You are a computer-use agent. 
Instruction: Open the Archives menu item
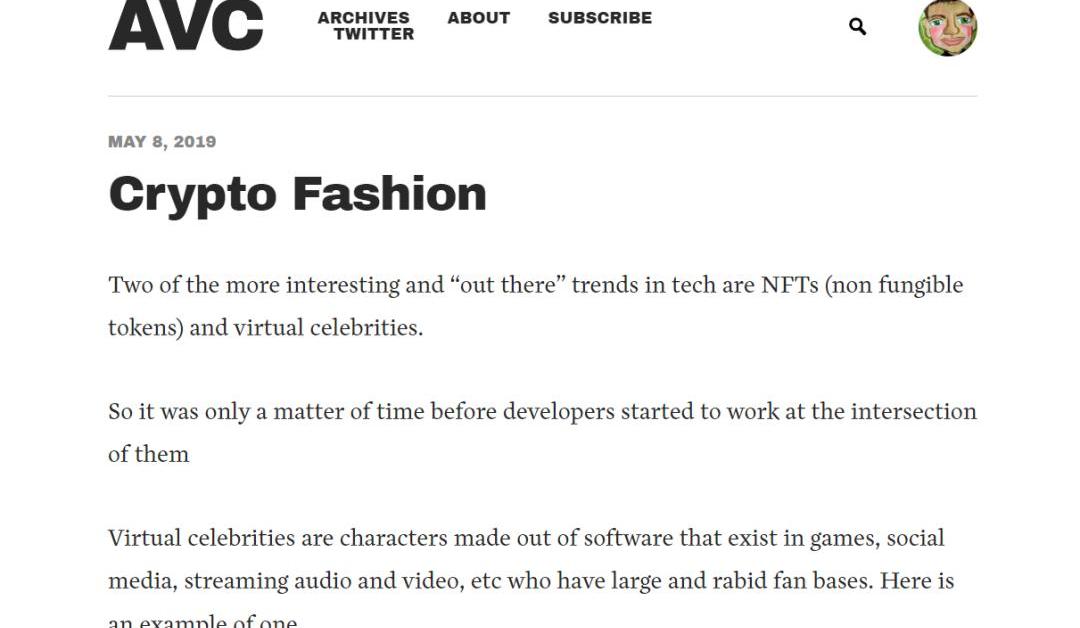click(x=363, y=18)
